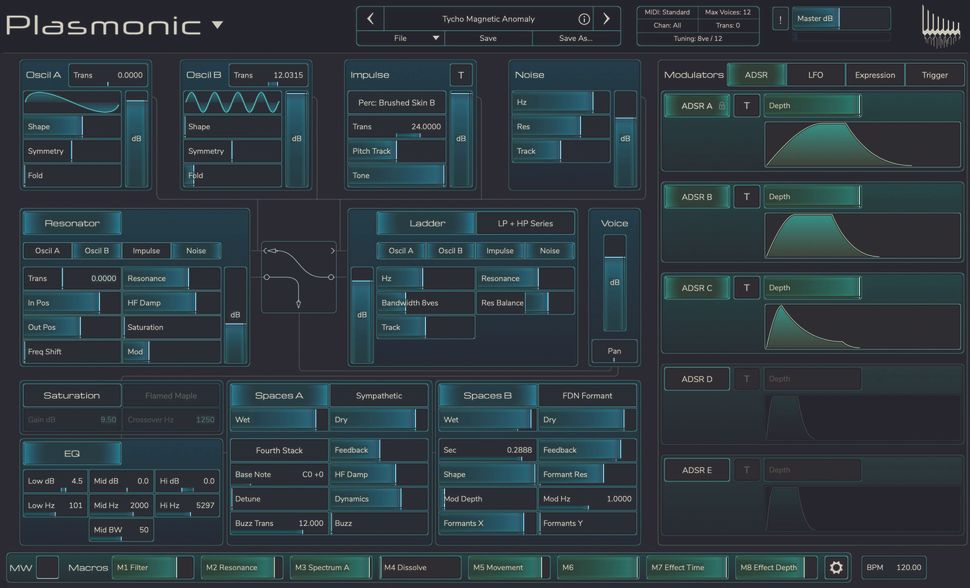Screen dimensions: 970x588
Task: Click the next preset arrow
Action: [x=606, y=18]
